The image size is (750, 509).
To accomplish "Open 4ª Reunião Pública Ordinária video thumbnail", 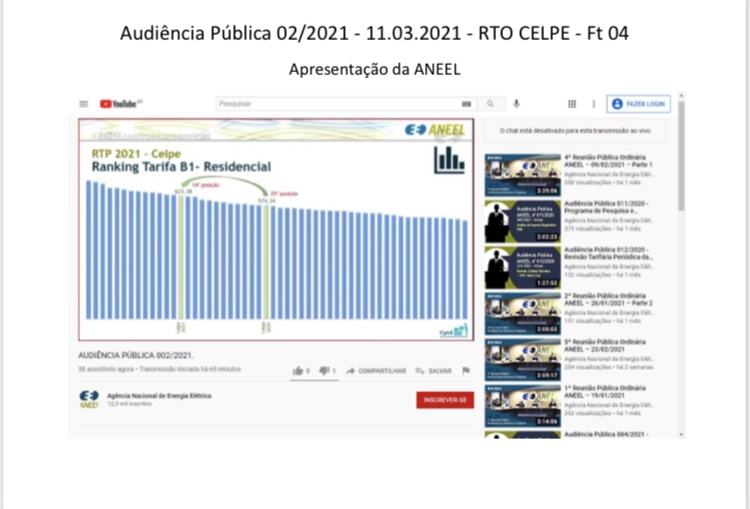I will [522, 174].
